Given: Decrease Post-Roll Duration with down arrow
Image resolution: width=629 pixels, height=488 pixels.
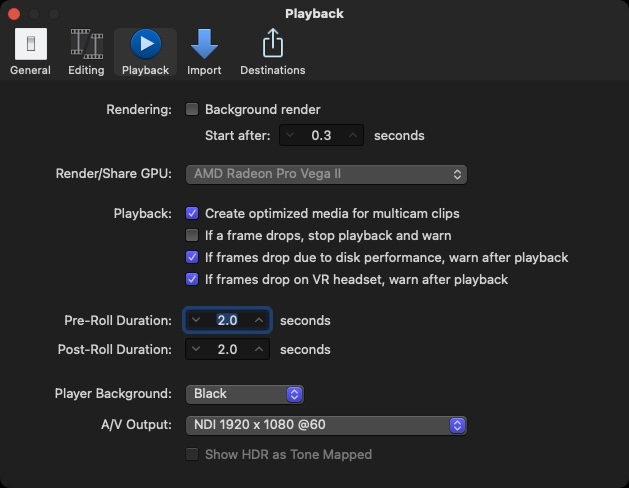Looking at the screenshot, I should 196,350.
